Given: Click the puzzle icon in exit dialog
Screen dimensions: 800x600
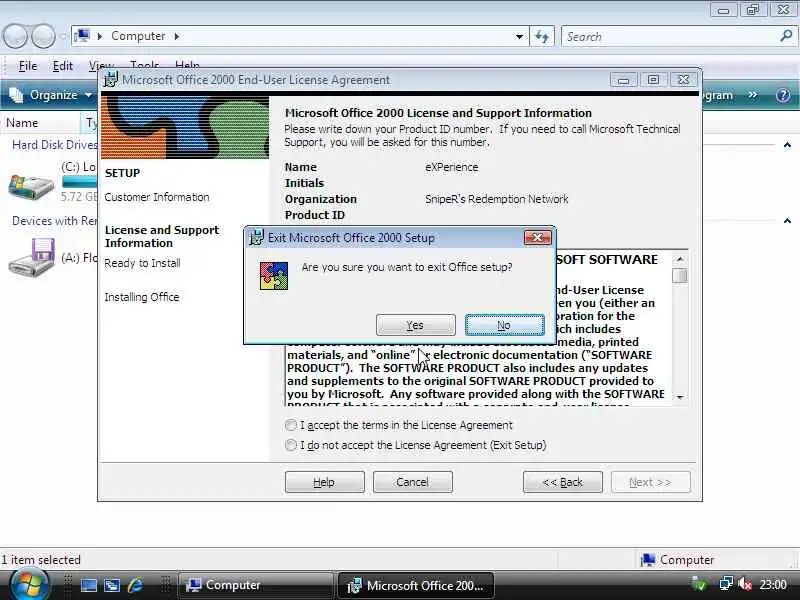Looking at the screenshot, I should coord(274,276).
